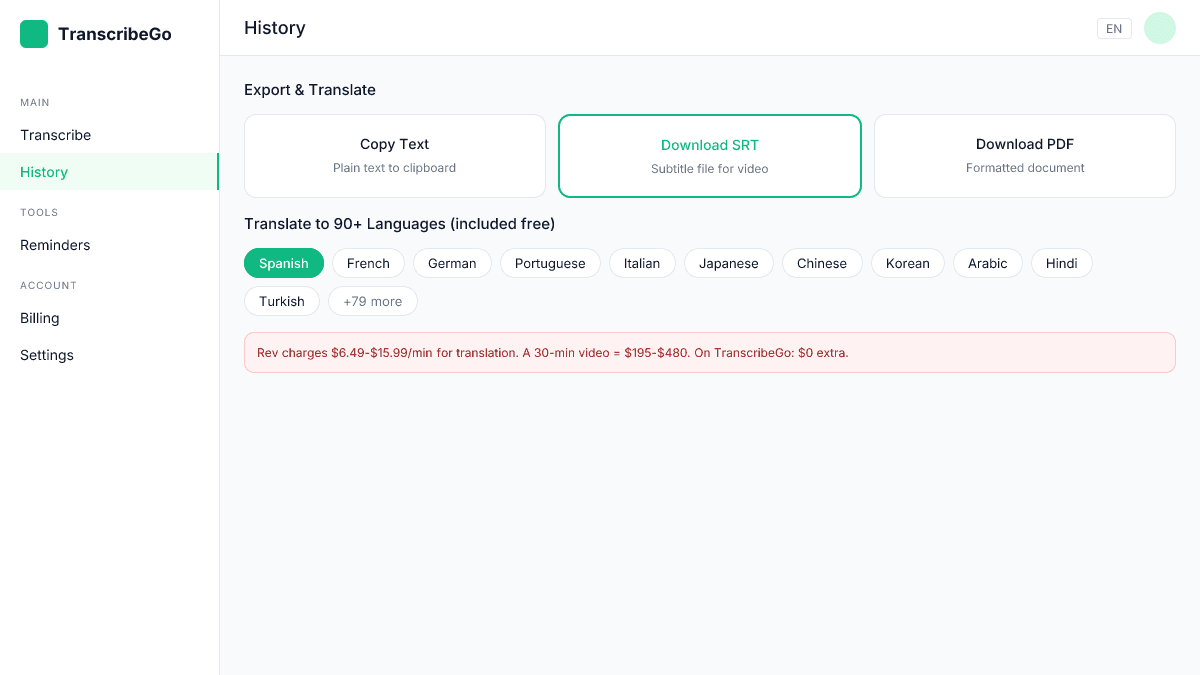Pick Japanese as target language
This screenshot has height=675, width=1200.
(x=728, y=263)
